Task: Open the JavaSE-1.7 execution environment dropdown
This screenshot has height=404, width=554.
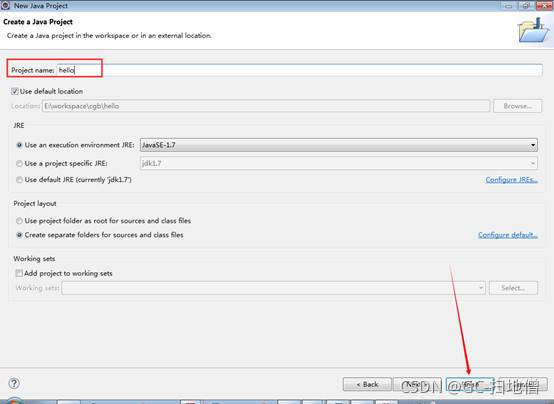Action: tap(339, 145)
